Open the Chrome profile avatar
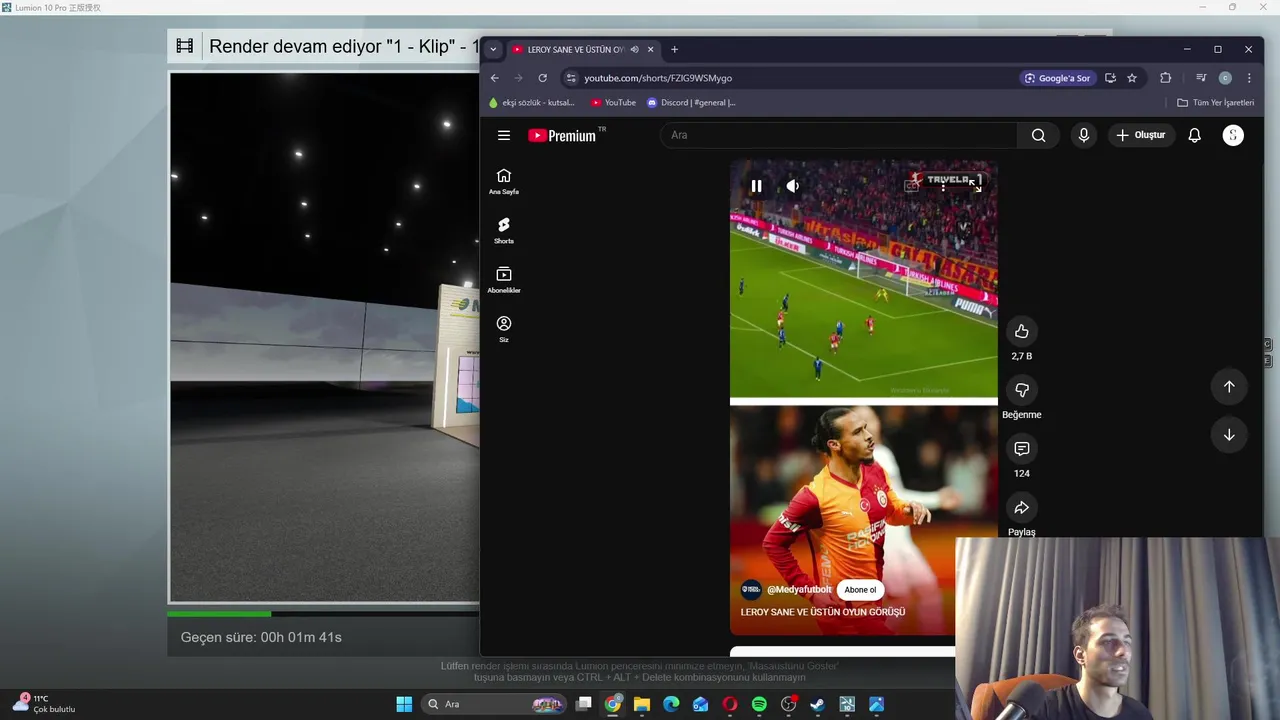The image size is (1280, 720). click(1225, 78)
